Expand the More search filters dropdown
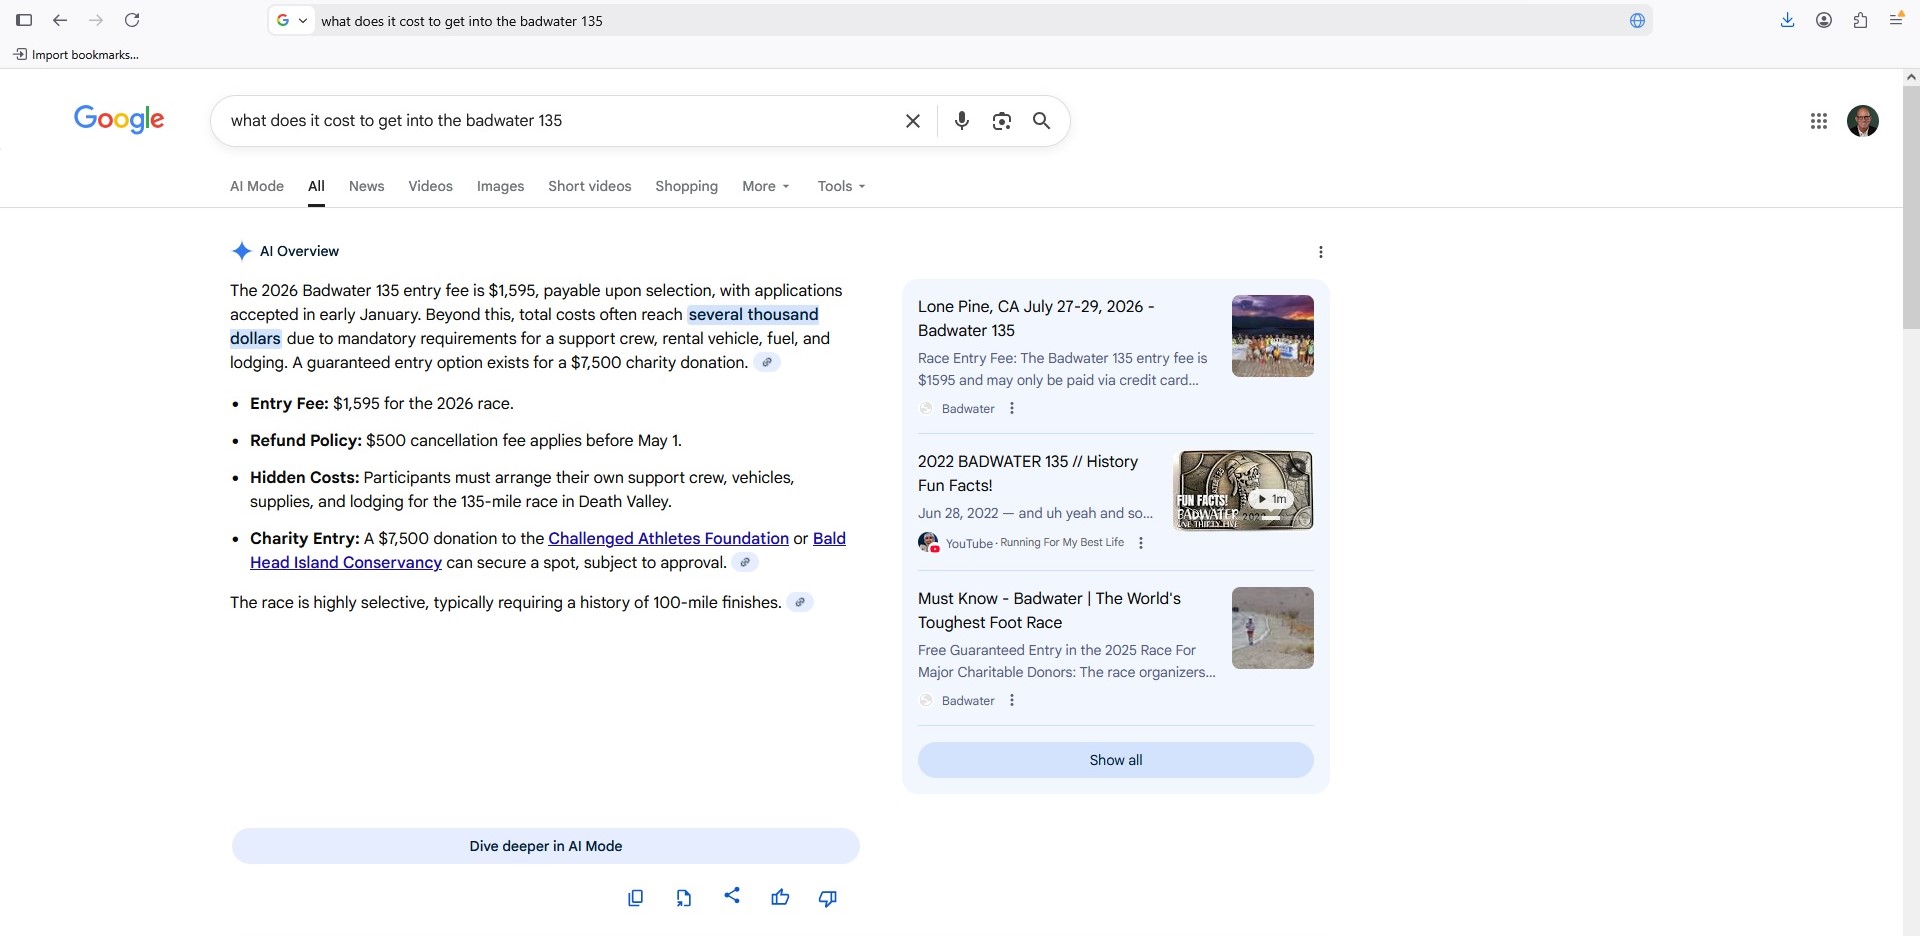Screen dimensions: 1920x936 [x=765, y=186]
